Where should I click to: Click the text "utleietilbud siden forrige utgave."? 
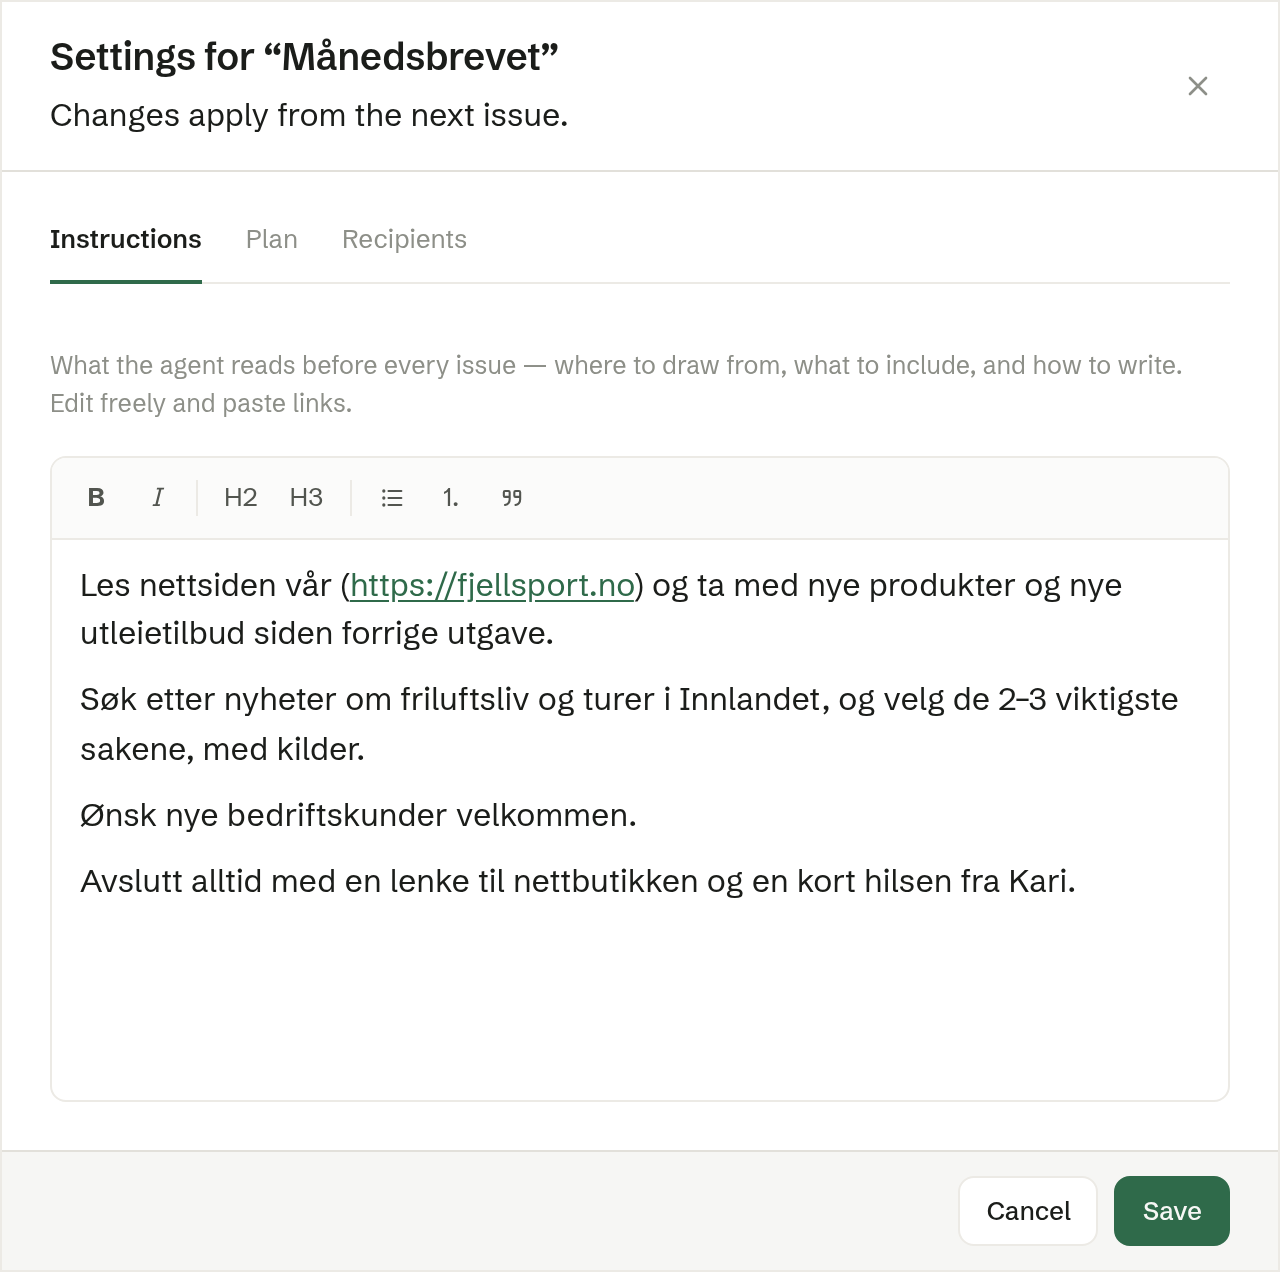click(317, 633)
